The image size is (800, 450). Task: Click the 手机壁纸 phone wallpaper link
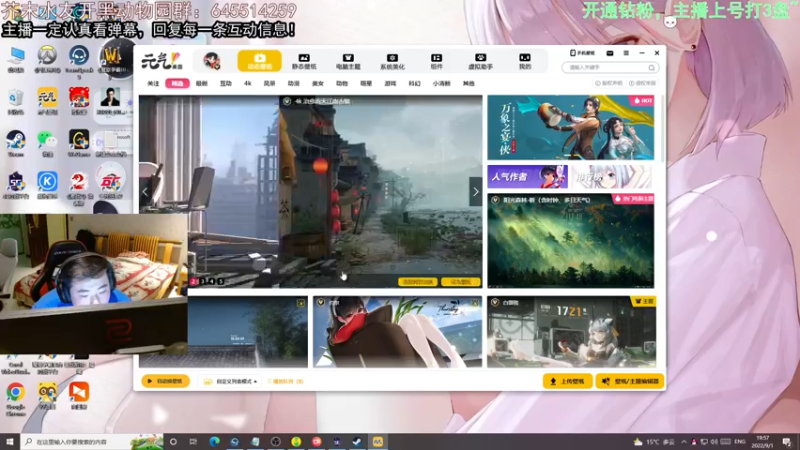[x=583, y=53]
